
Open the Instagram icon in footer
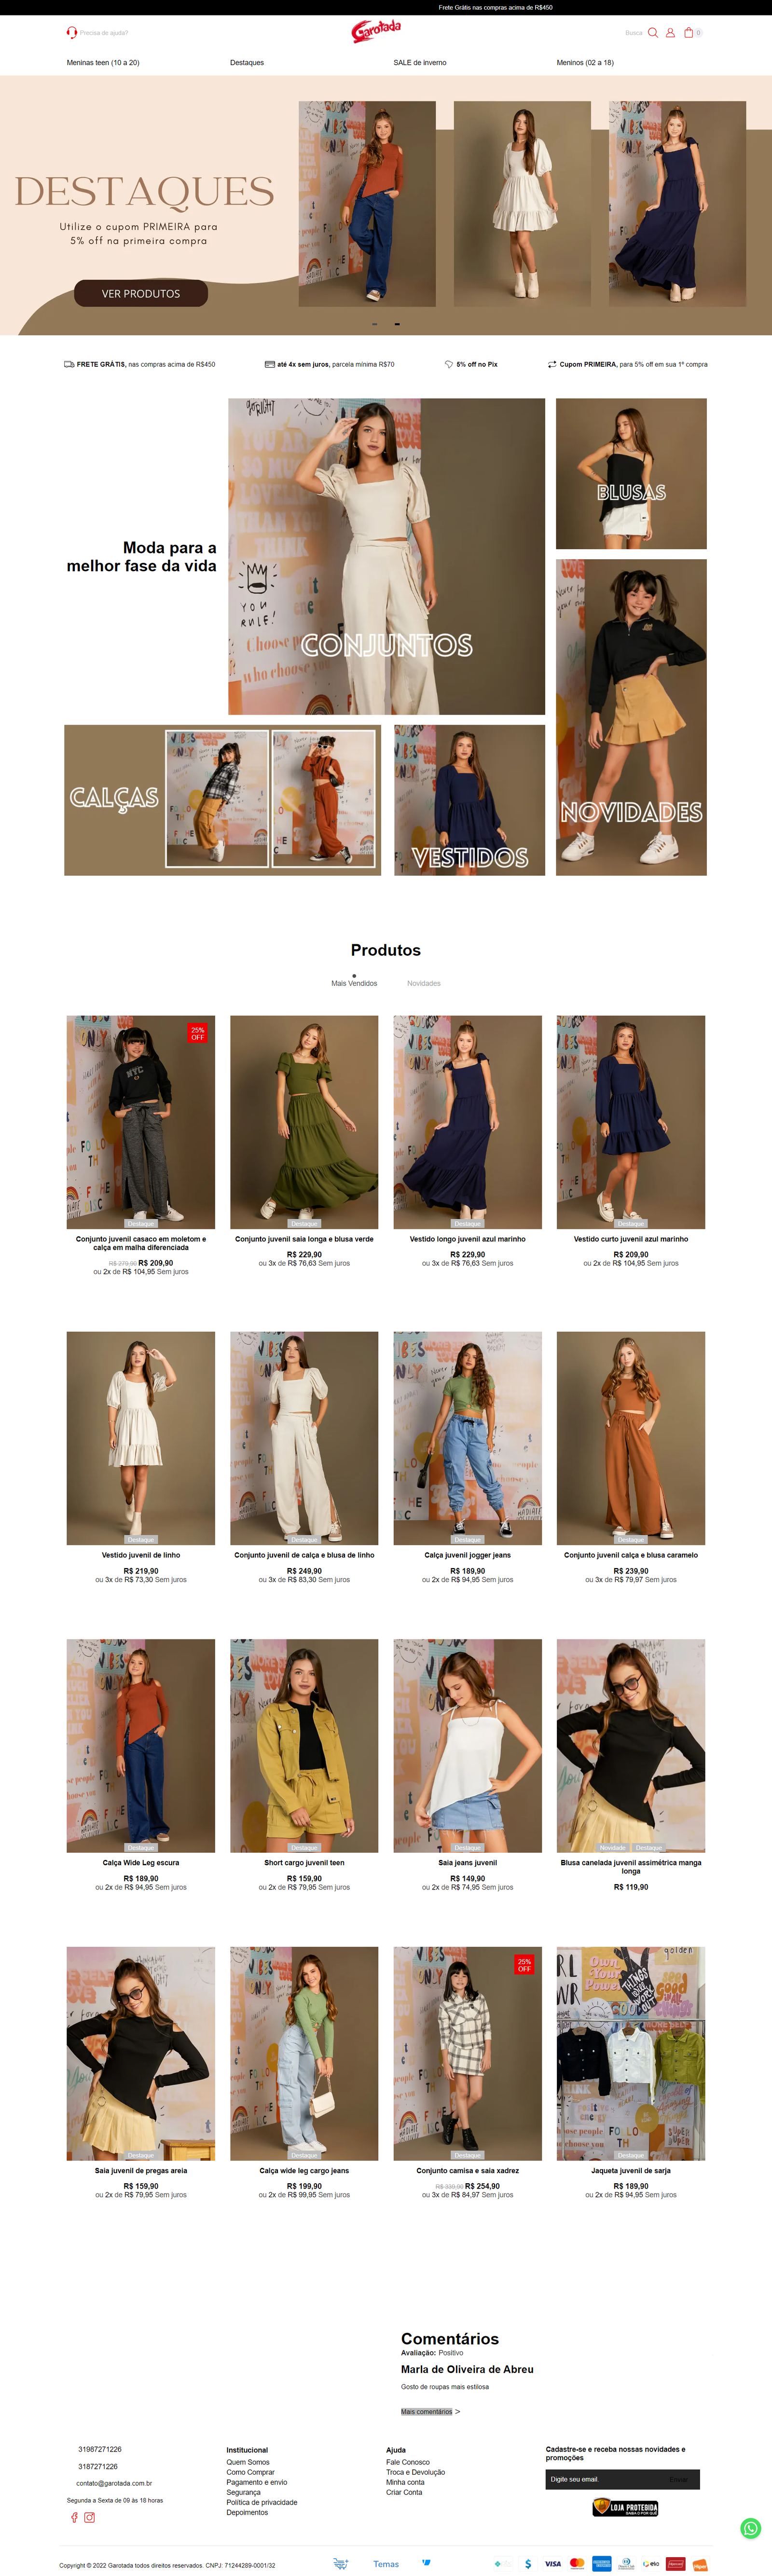tap(89, 2517)
